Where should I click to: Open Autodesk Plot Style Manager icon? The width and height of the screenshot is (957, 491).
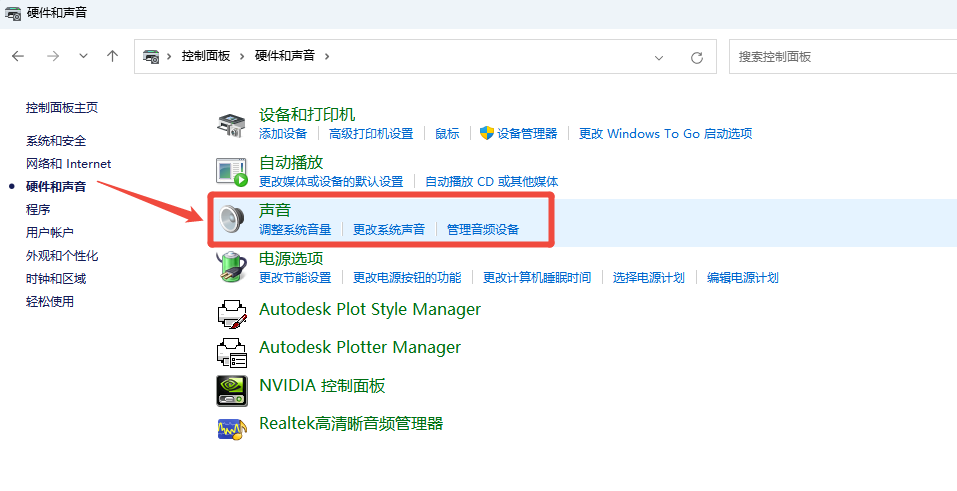232,313
